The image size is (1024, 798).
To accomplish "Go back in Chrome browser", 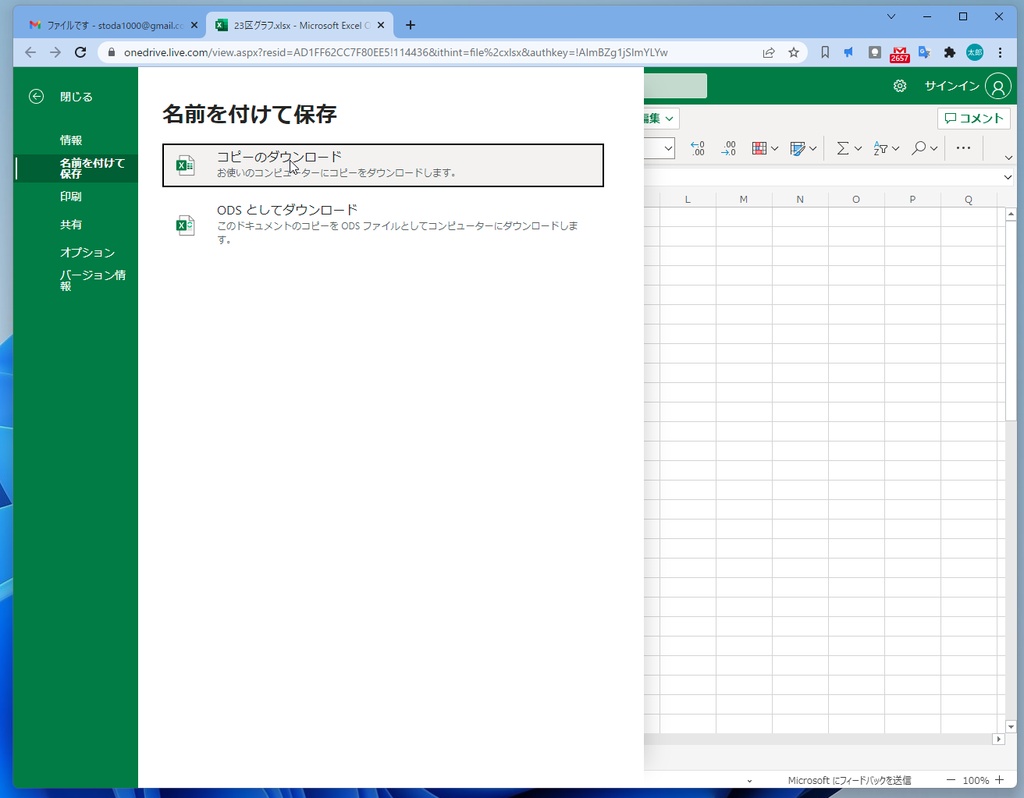I will [x=30, y=52].
